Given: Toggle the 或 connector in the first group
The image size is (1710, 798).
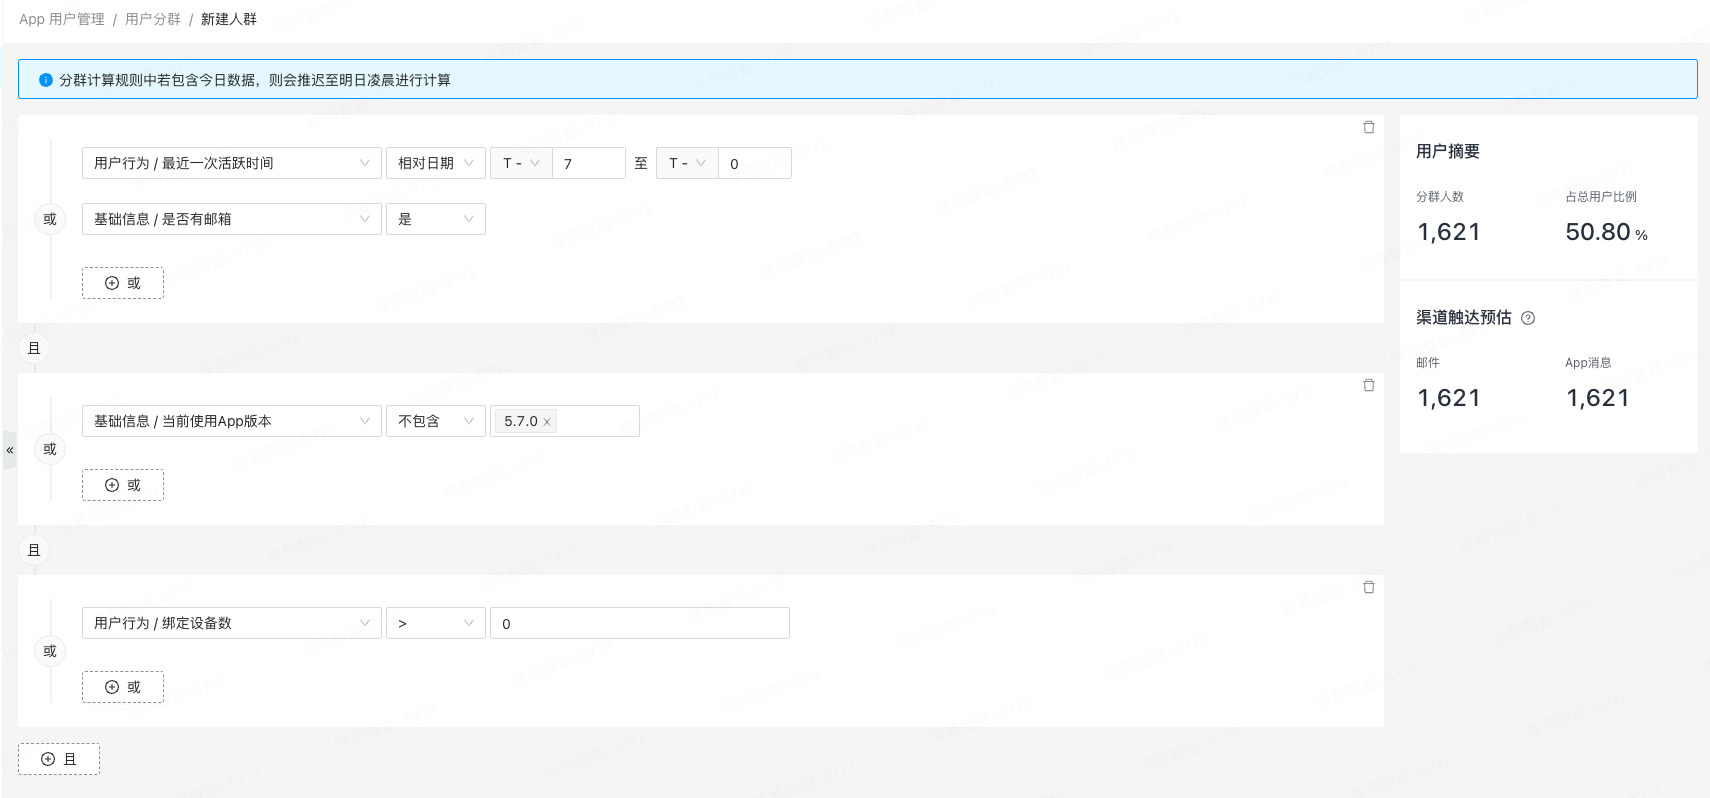Looking at the screenshot, I should coord(50,219).
